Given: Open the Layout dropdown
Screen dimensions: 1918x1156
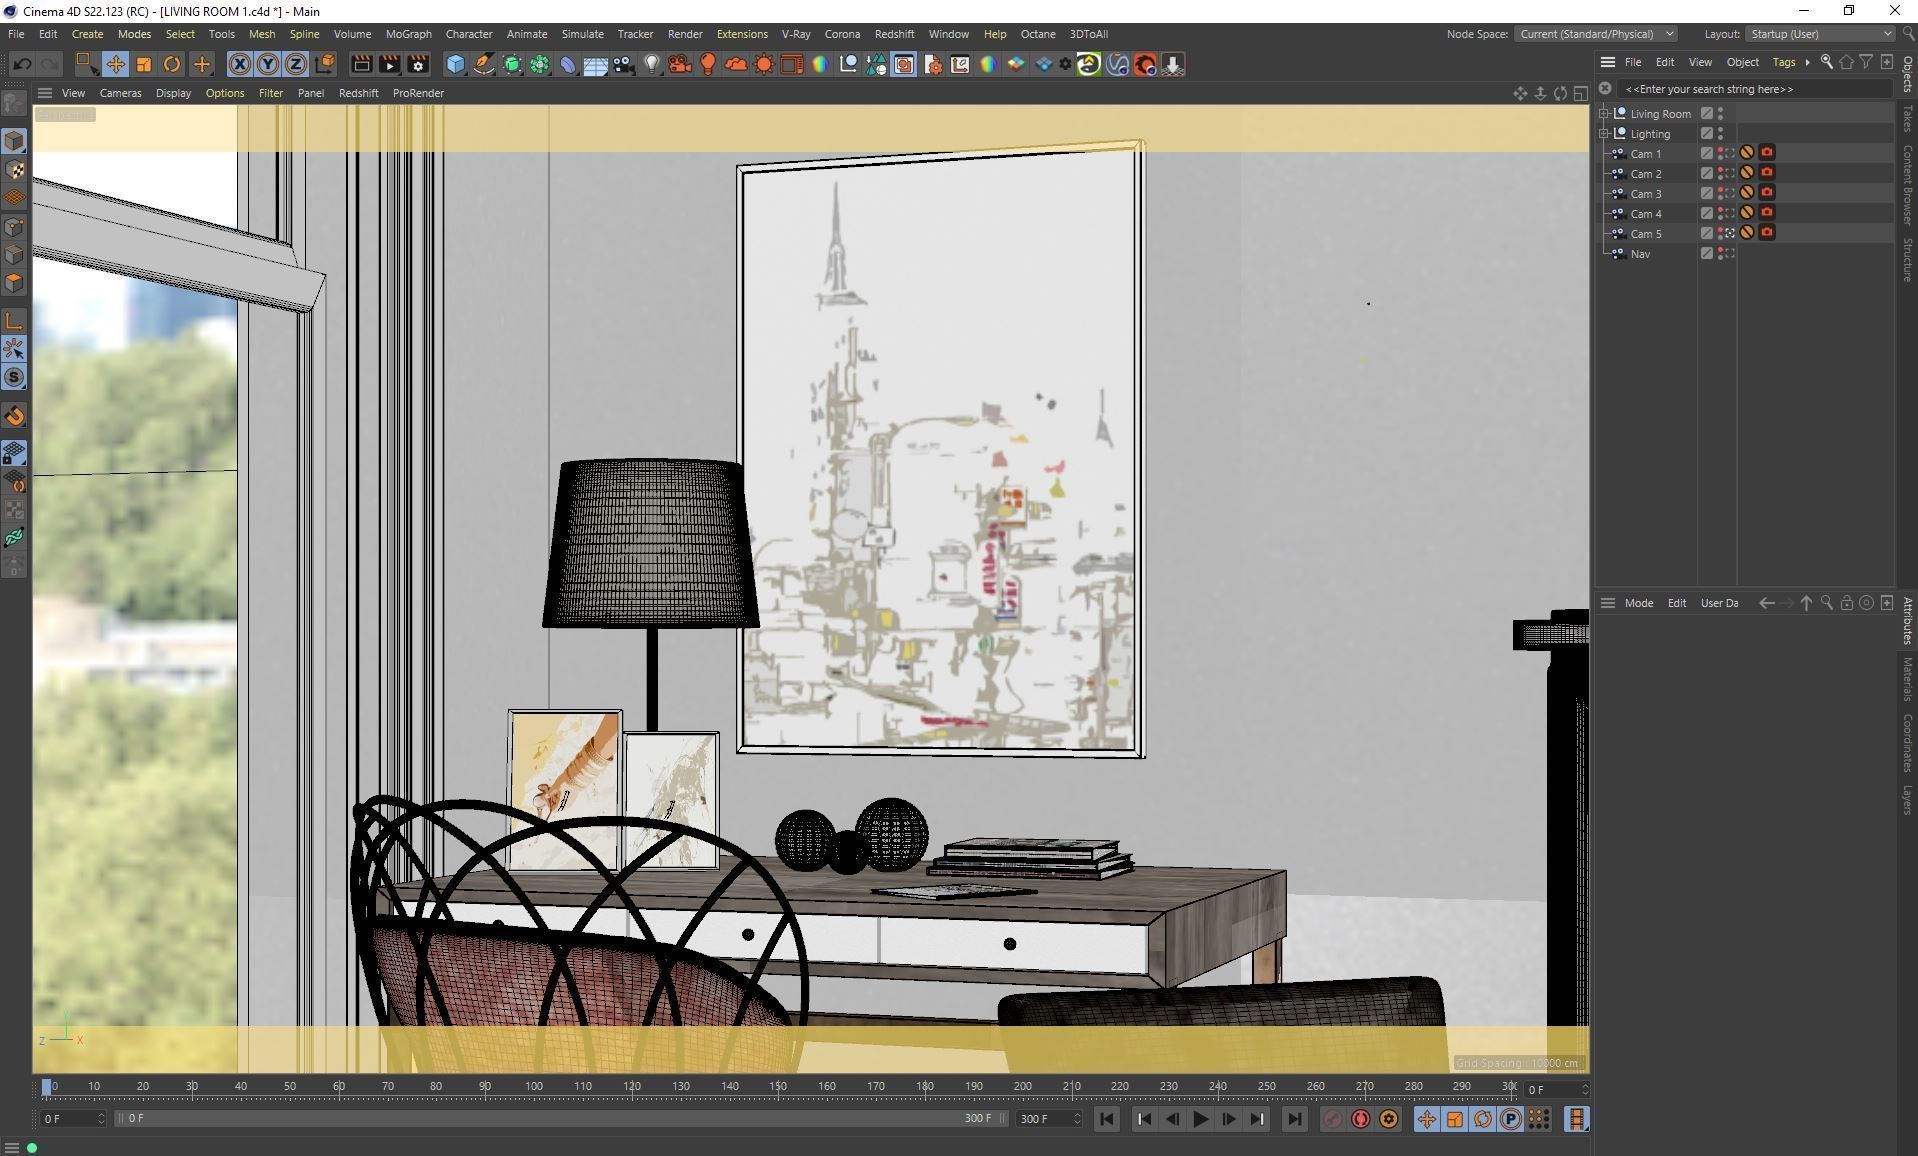Looking at the screenshot, I should (1820, 34).
